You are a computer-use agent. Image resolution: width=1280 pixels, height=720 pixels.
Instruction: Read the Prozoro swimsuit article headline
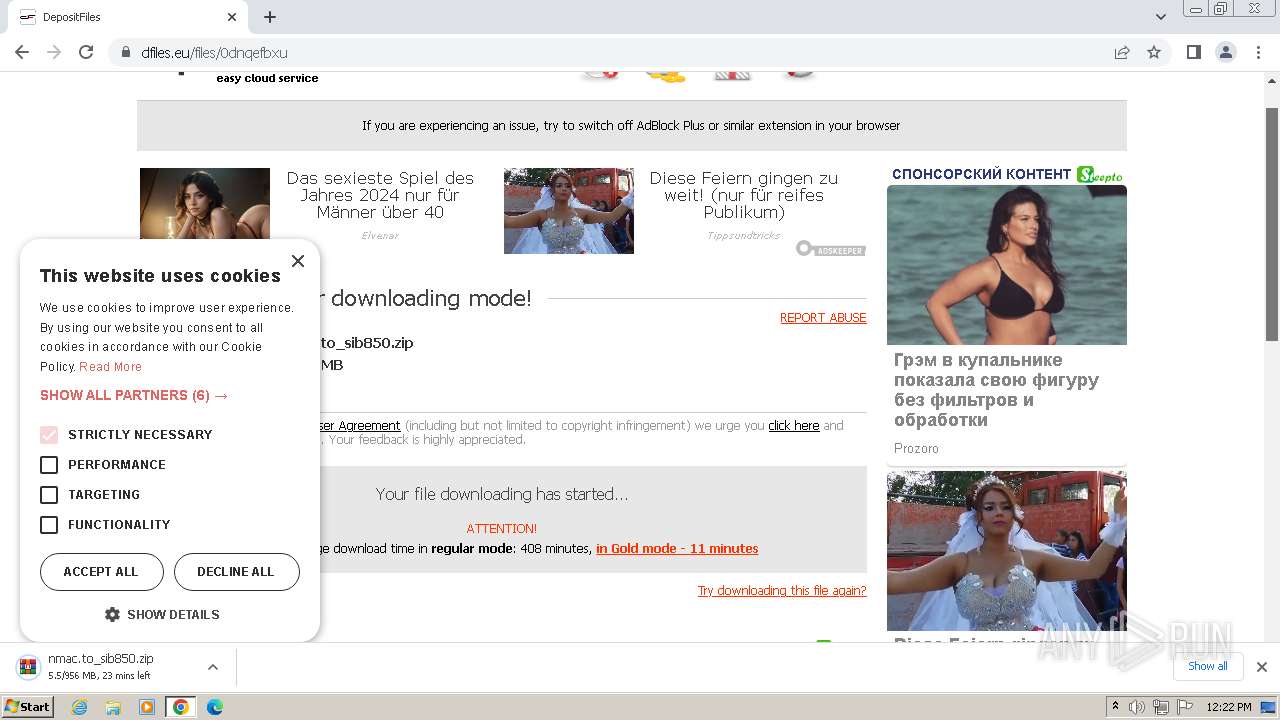pyautogui.click(x=996, y=390)
